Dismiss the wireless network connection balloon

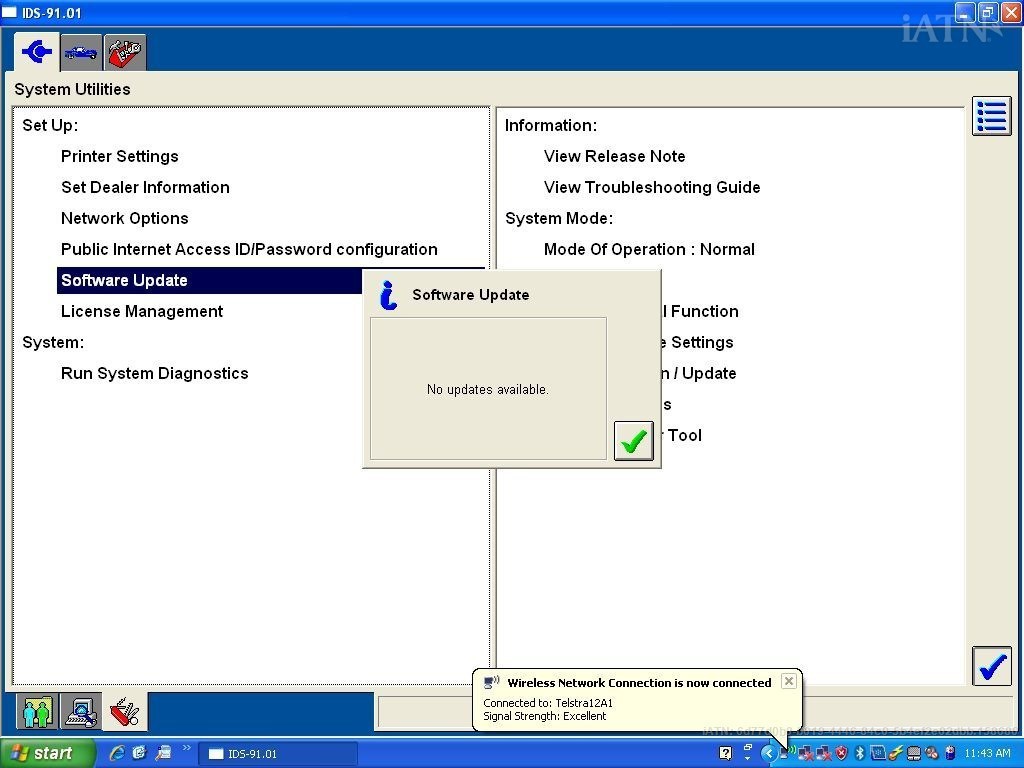(x=789, y=681)
